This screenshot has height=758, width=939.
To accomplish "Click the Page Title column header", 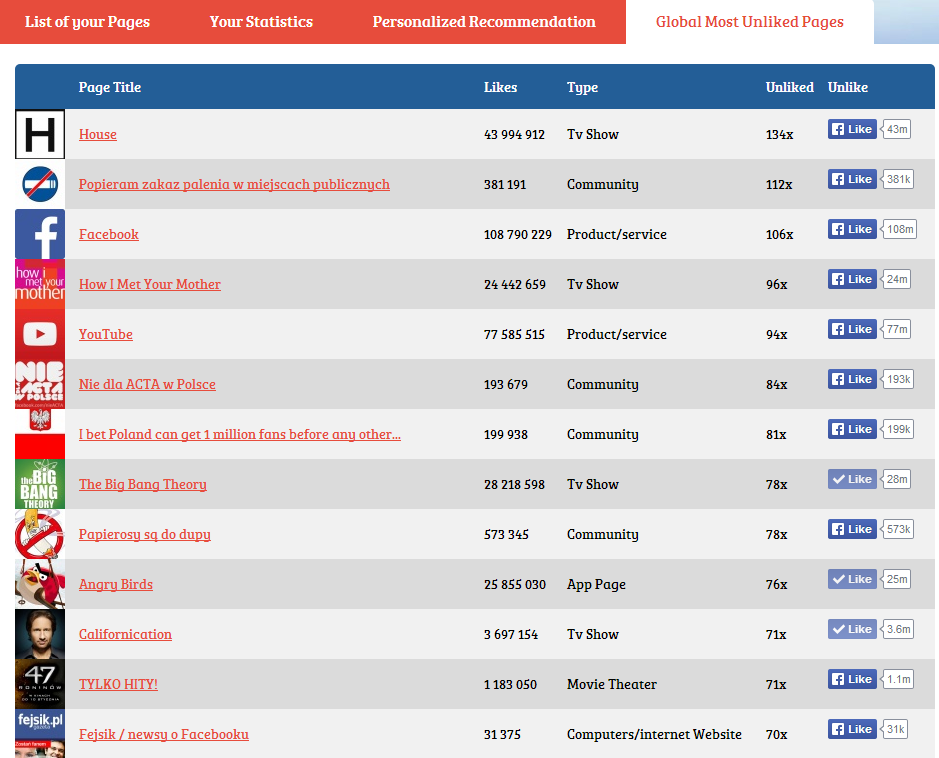I will [110, 87].
